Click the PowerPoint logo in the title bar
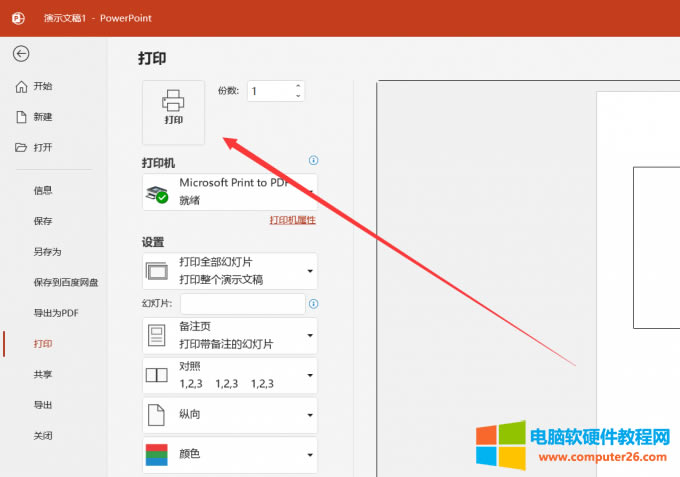Image resolution: width=680 pixels, height=477 pixels. pos(18,18)
